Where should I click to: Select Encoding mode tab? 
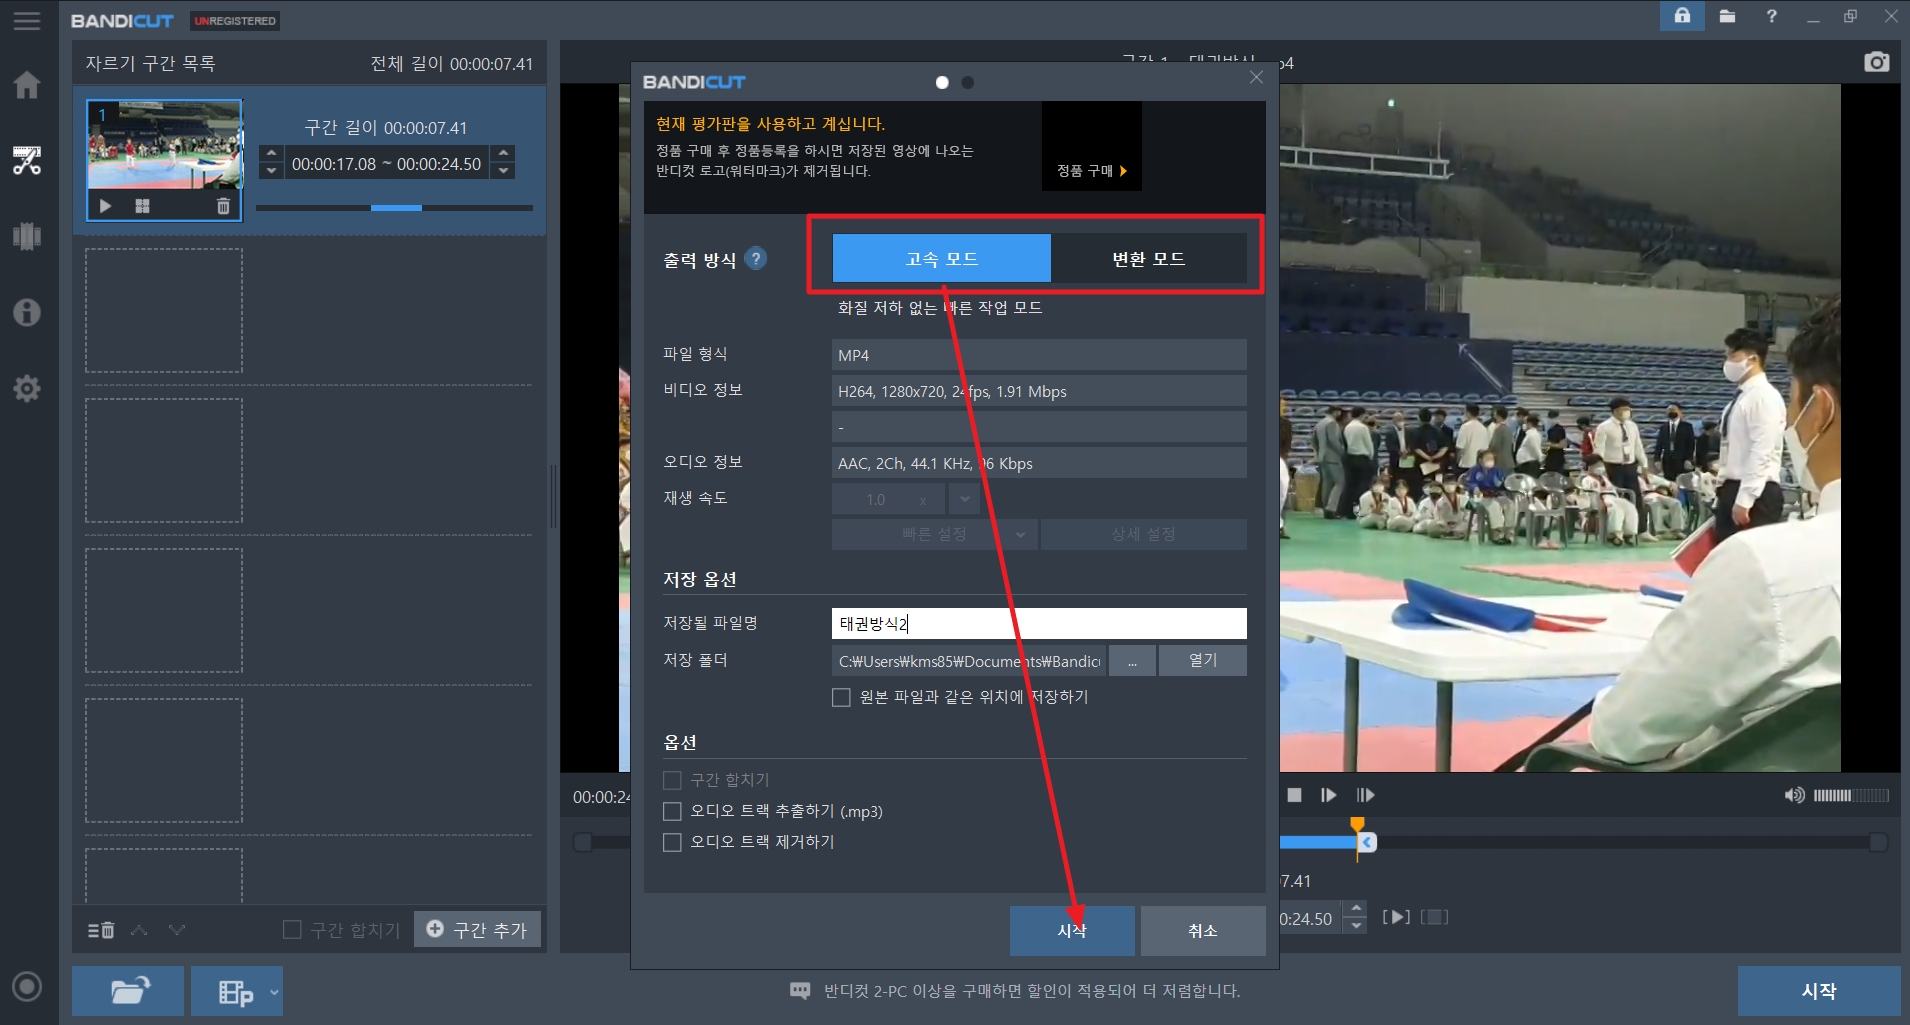(x=1148, y=259)
